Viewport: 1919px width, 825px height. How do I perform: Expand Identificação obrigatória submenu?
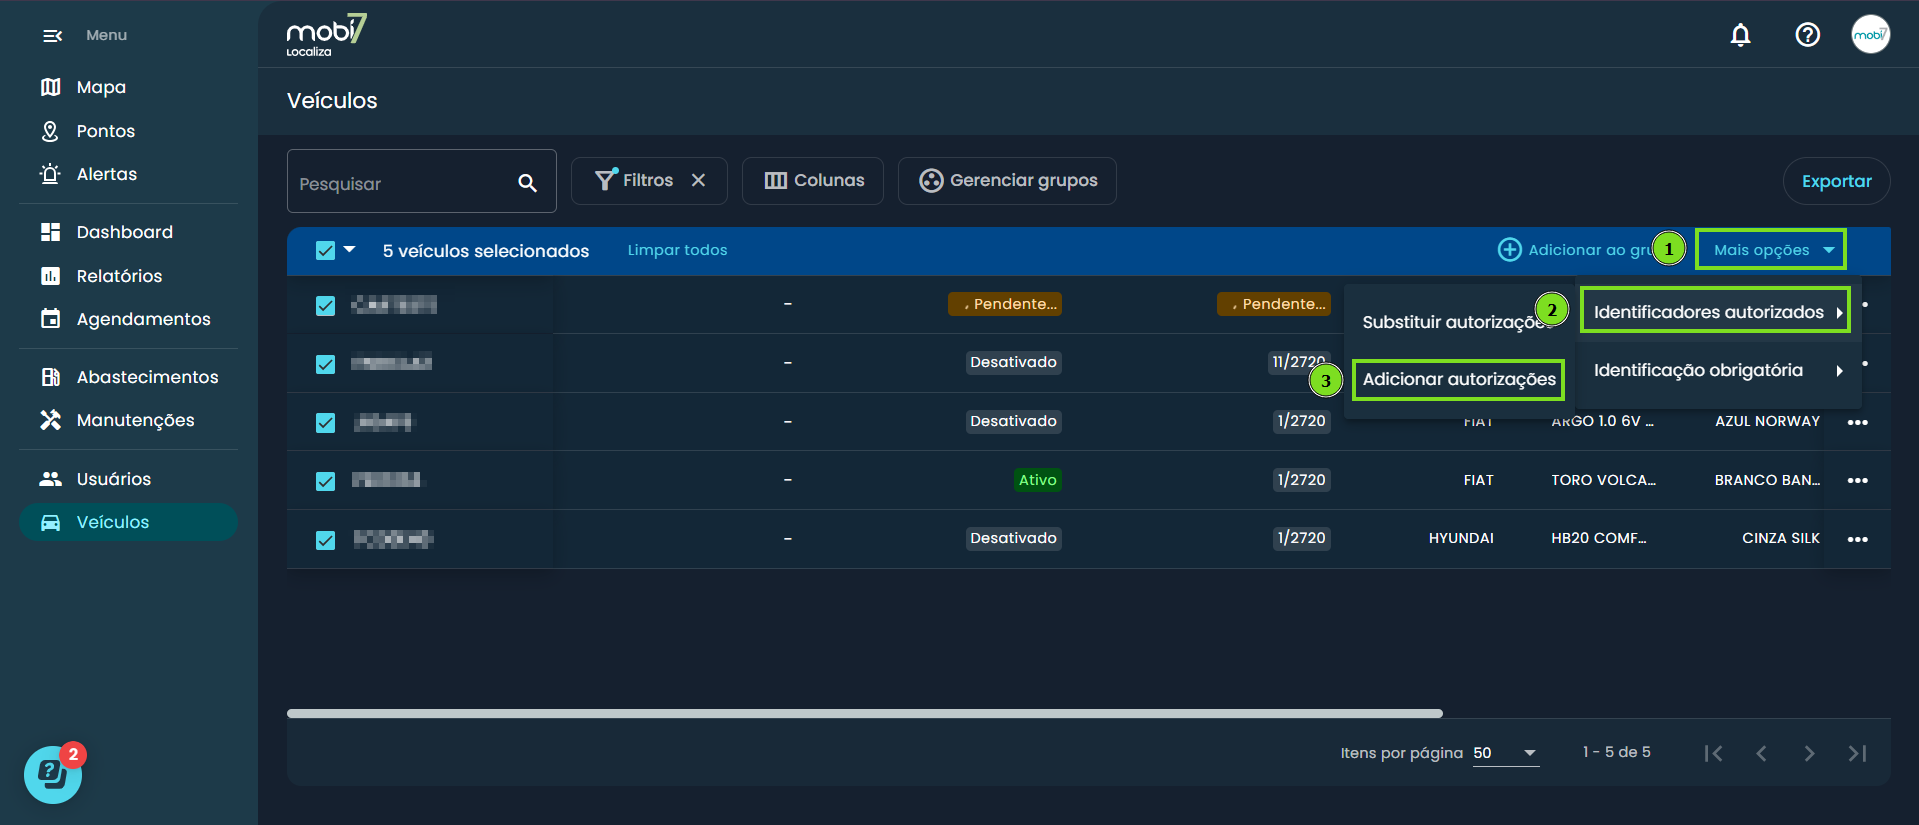[x=1718, y=370]
